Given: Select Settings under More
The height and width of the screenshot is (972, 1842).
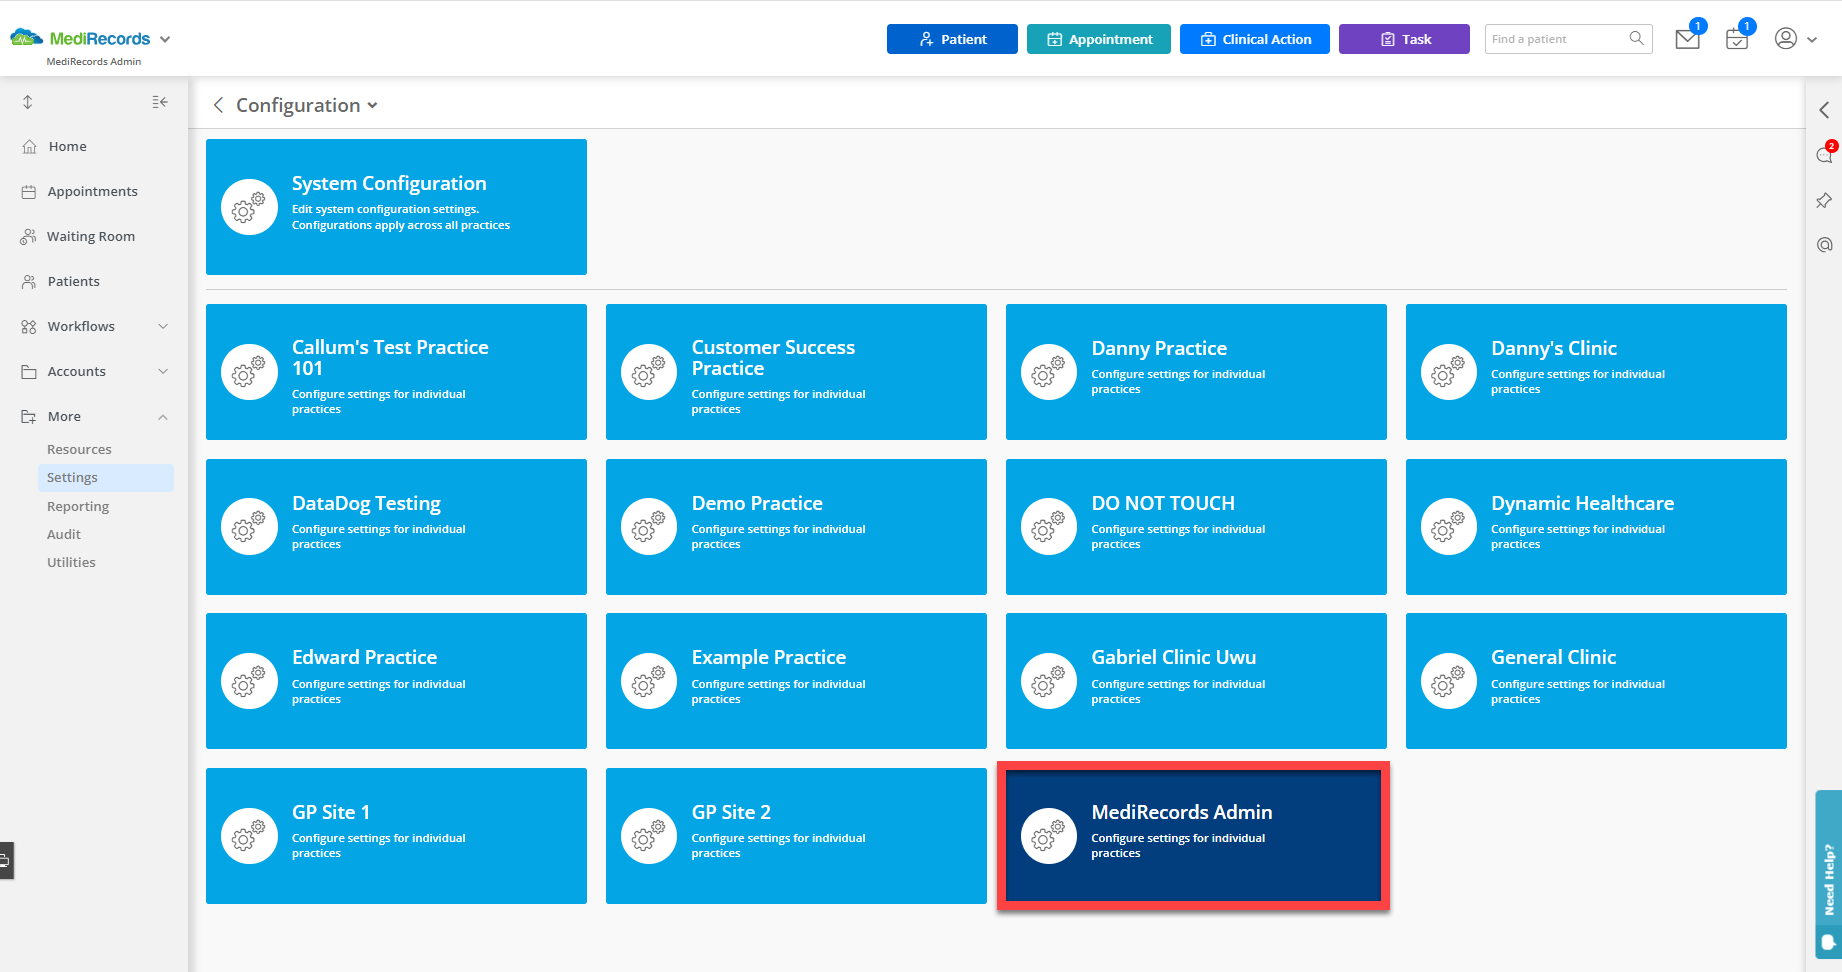Looking at the screenshot, I should point(106,478).
